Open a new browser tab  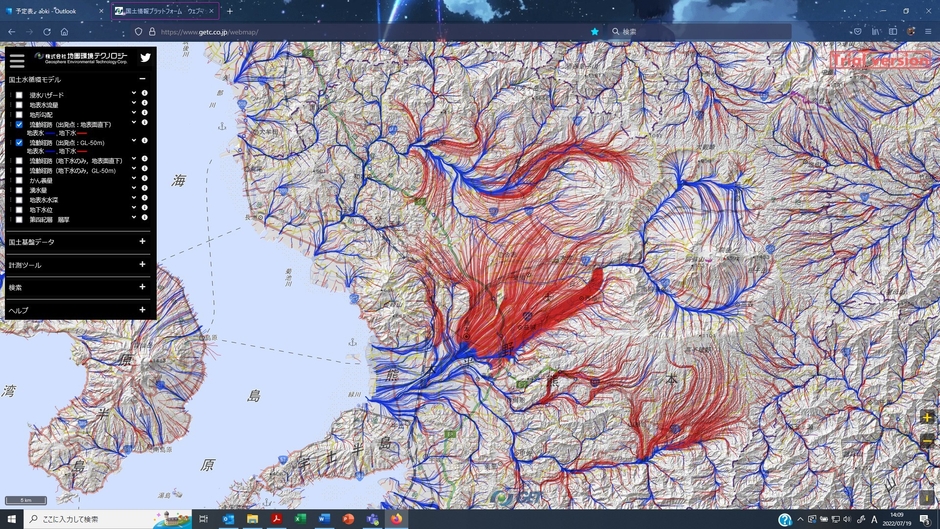[229, 11]
